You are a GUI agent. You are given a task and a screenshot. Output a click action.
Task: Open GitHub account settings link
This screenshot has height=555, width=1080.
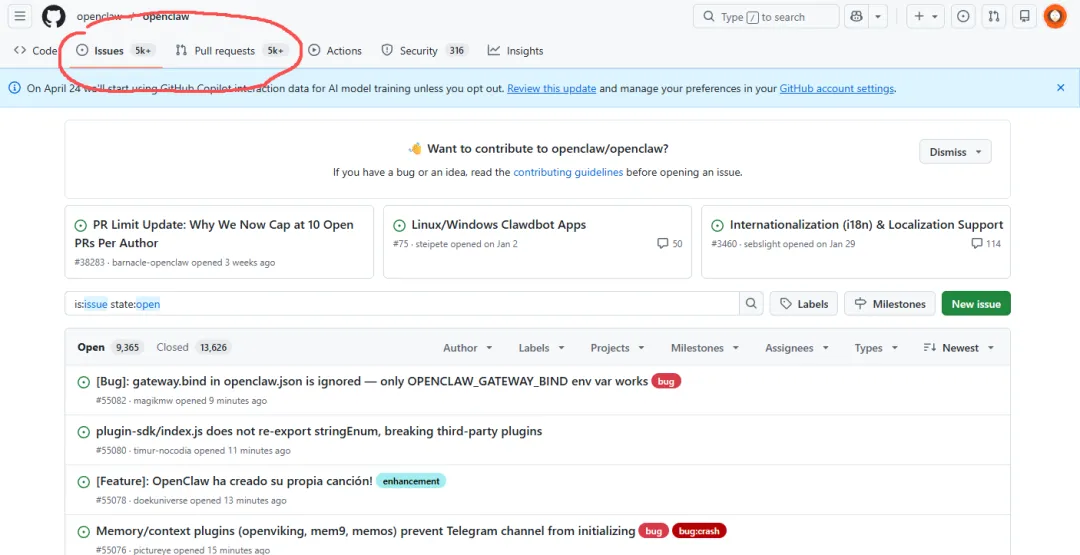pyautogui.click(x=837, y=88)
